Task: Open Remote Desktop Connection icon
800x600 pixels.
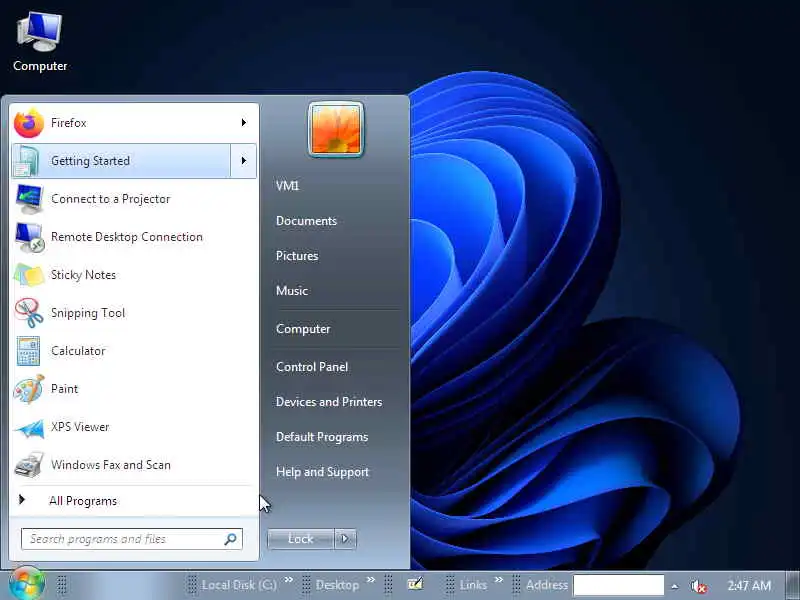Action: coord(29,237)
